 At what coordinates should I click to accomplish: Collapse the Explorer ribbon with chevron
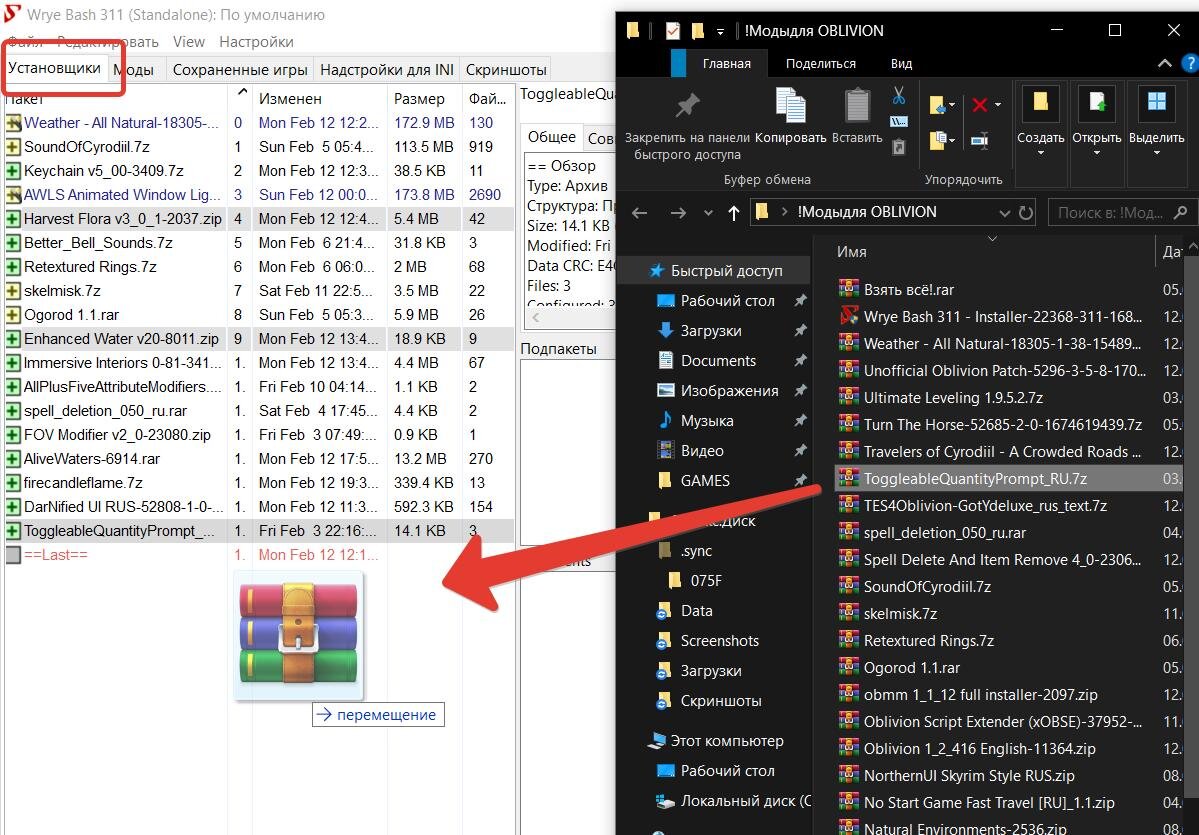point(1165,63)
